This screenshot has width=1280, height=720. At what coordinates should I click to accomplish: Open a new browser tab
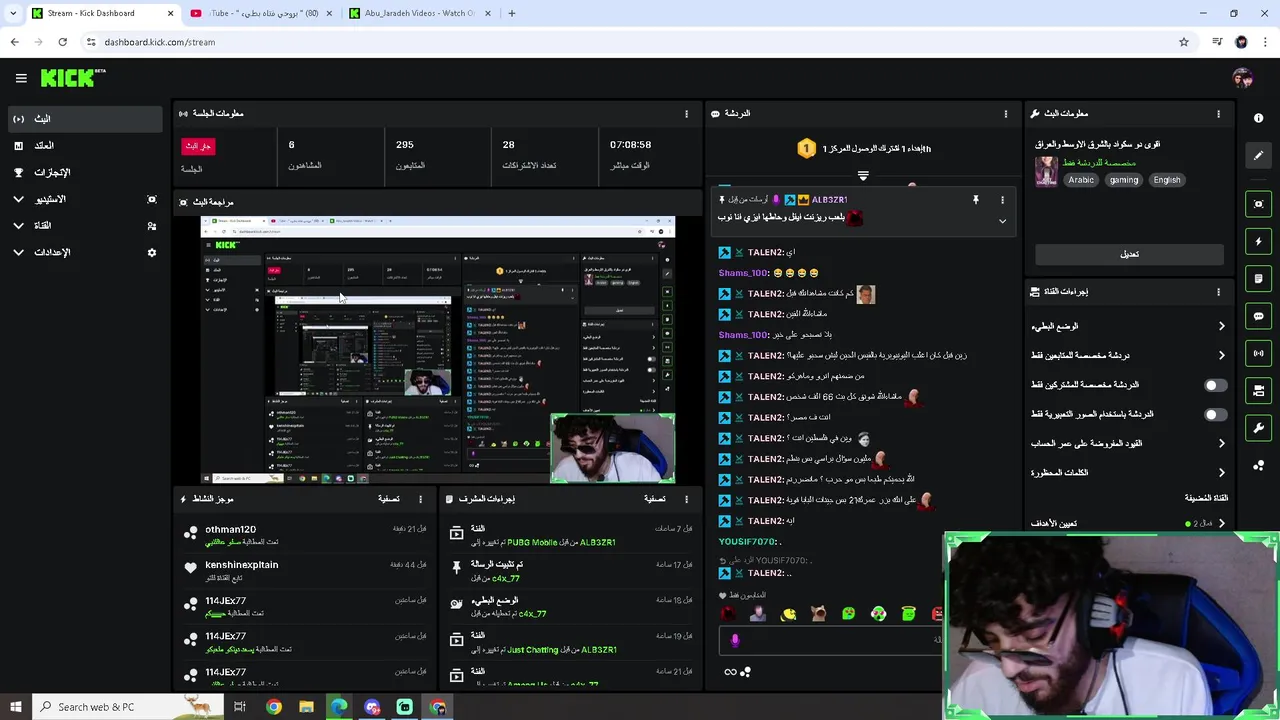pyautogui.click(x=512, y=13)
